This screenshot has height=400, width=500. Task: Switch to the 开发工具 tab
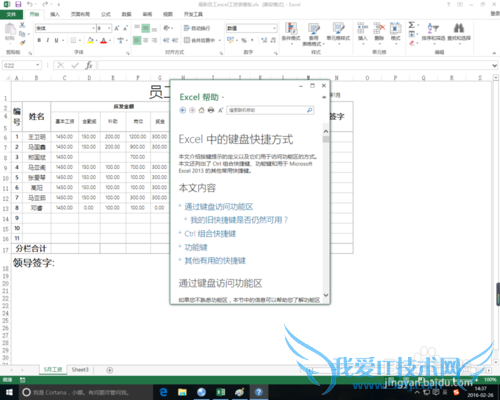tap(193, 14)
